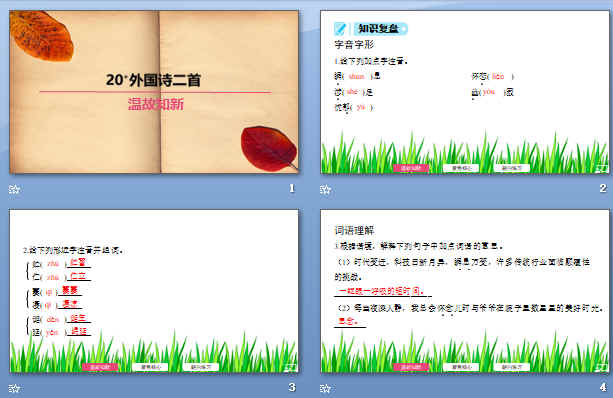Image resolution: width=613 pixels, height=398 pixels.
Task: Click the blue pencil icon on slide 2
Action: click(340, 29)
